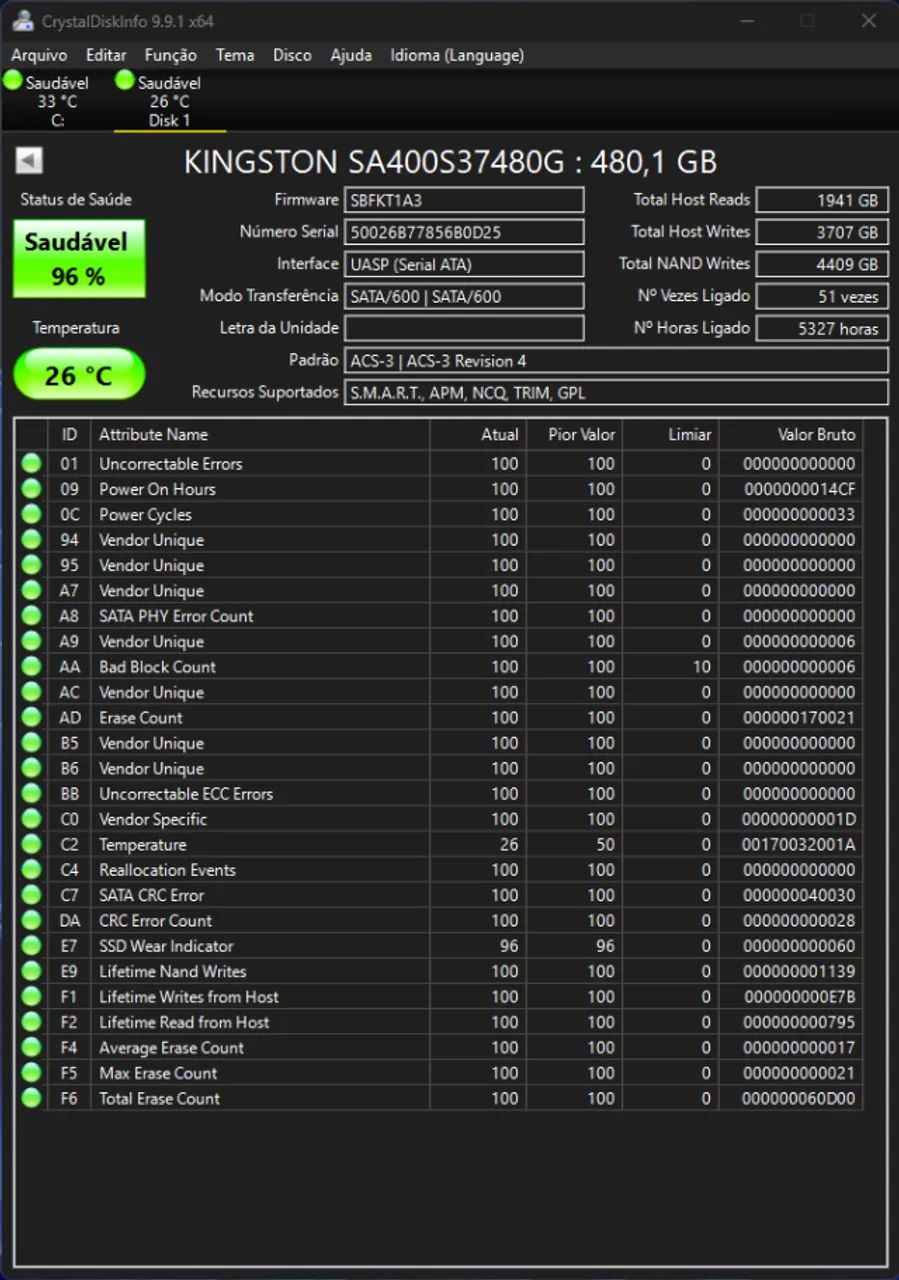Click status circle of Vendor Specific row
This screenshot has height=1280, width=899.
point(32,819)
